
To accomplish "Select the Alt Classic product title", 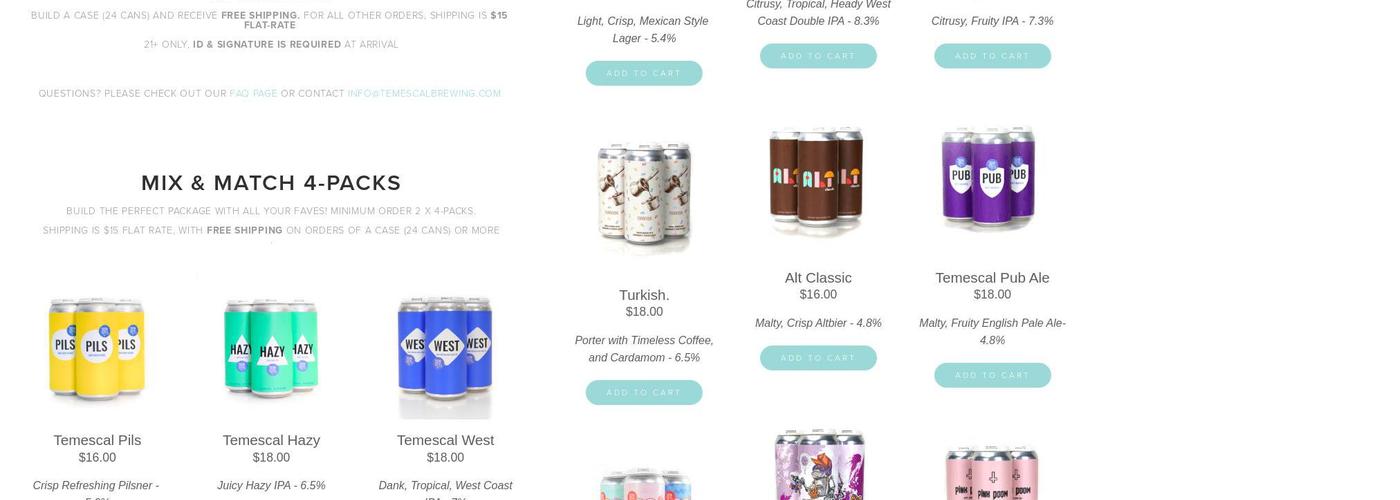I will click(818, 278).
